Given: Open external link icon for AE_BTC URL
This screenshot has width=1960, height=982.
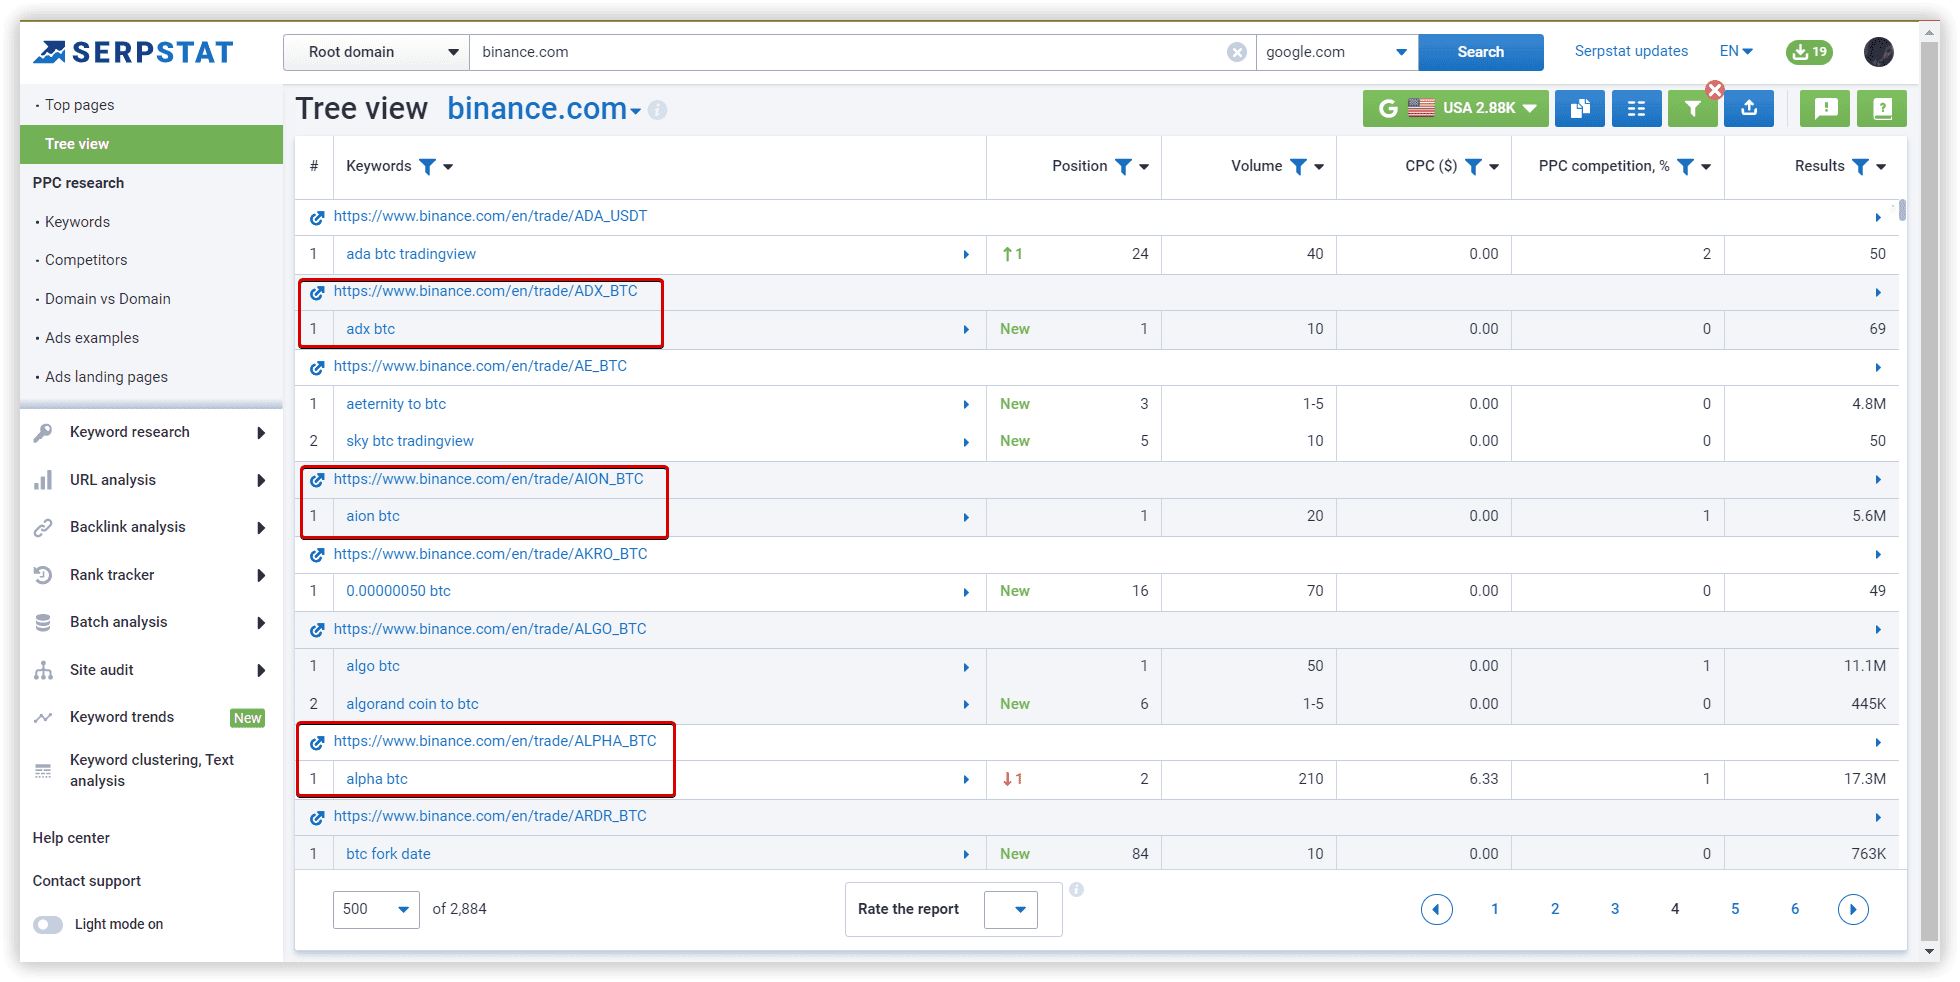Looking at the screenshot, I should click(x=317, y=367).
